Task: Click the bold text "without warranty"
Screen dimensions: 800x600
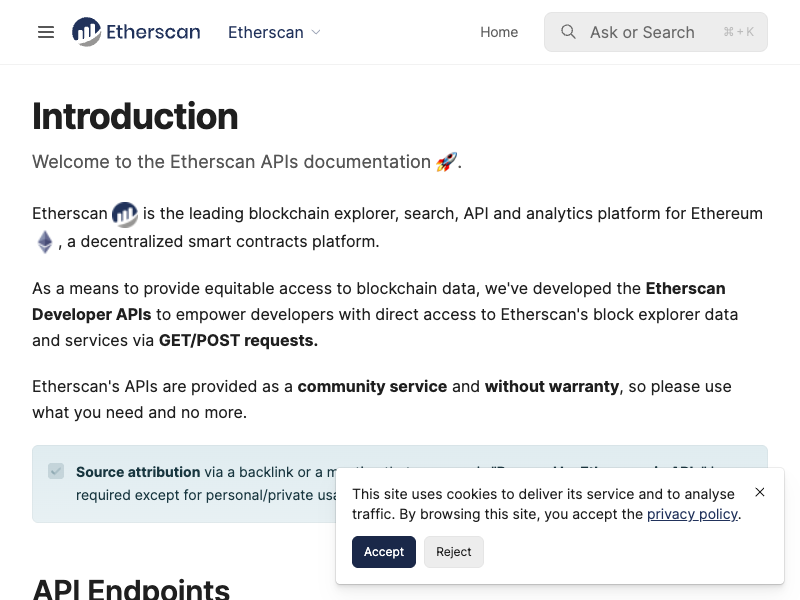Action: click(552, 386)
